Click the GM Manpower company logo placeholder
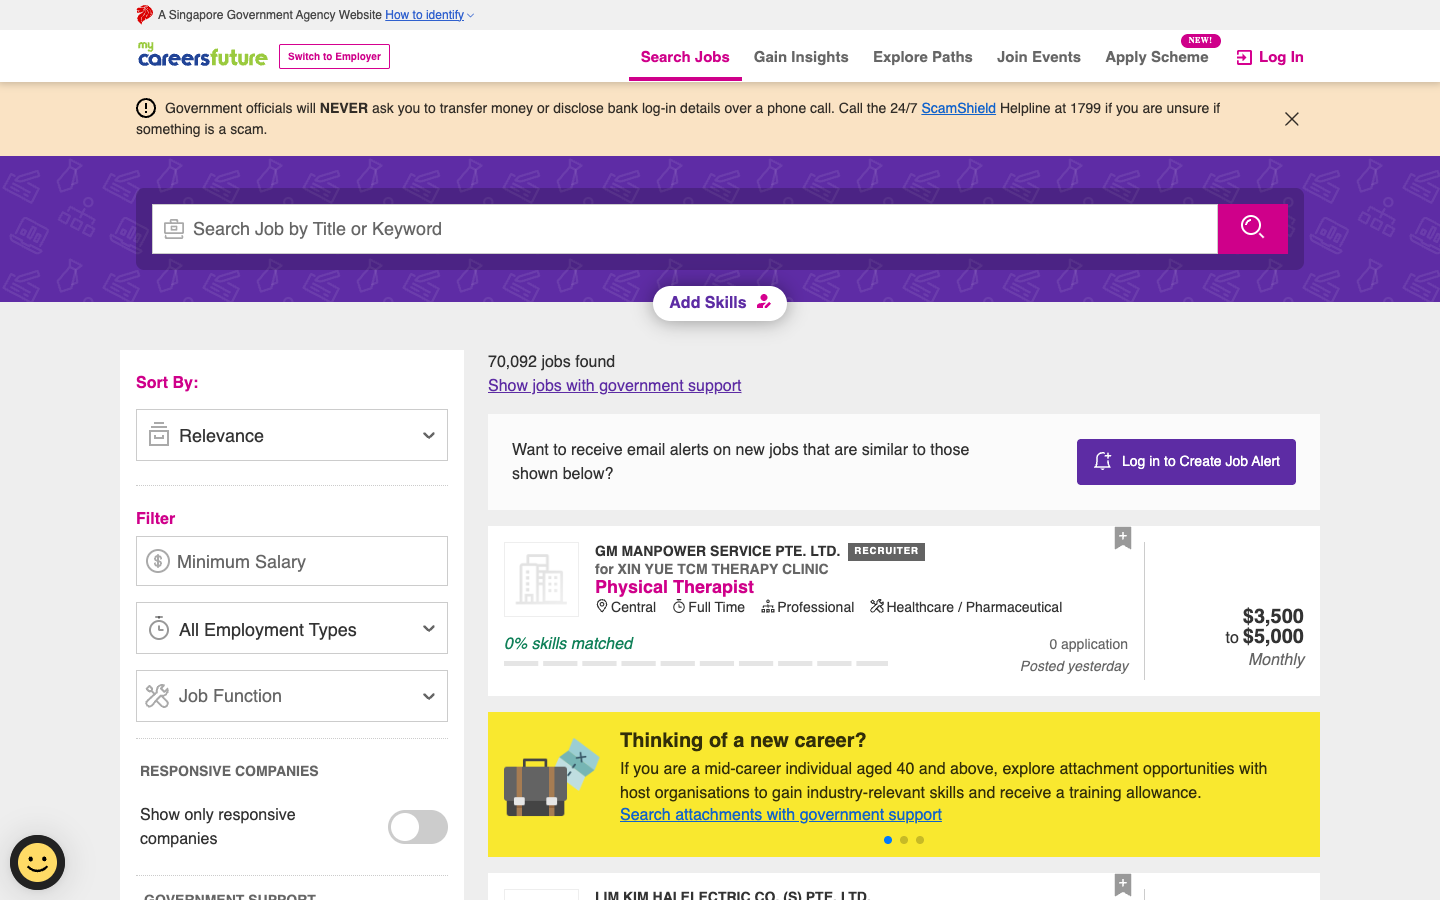Viewport: 1440px width, 900px height. [x=541, y=579]
